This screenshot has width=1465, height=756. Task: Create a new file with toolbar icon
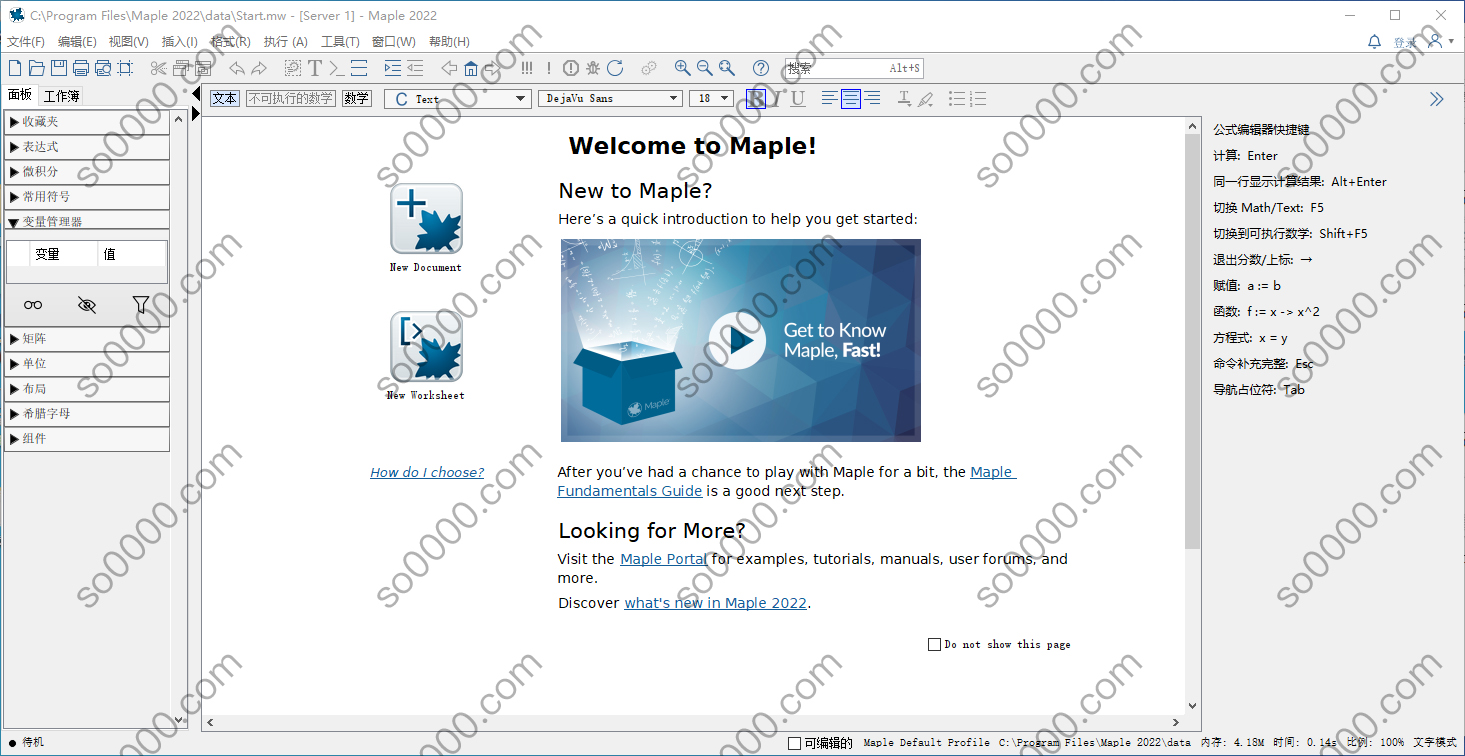pos(14,68)
